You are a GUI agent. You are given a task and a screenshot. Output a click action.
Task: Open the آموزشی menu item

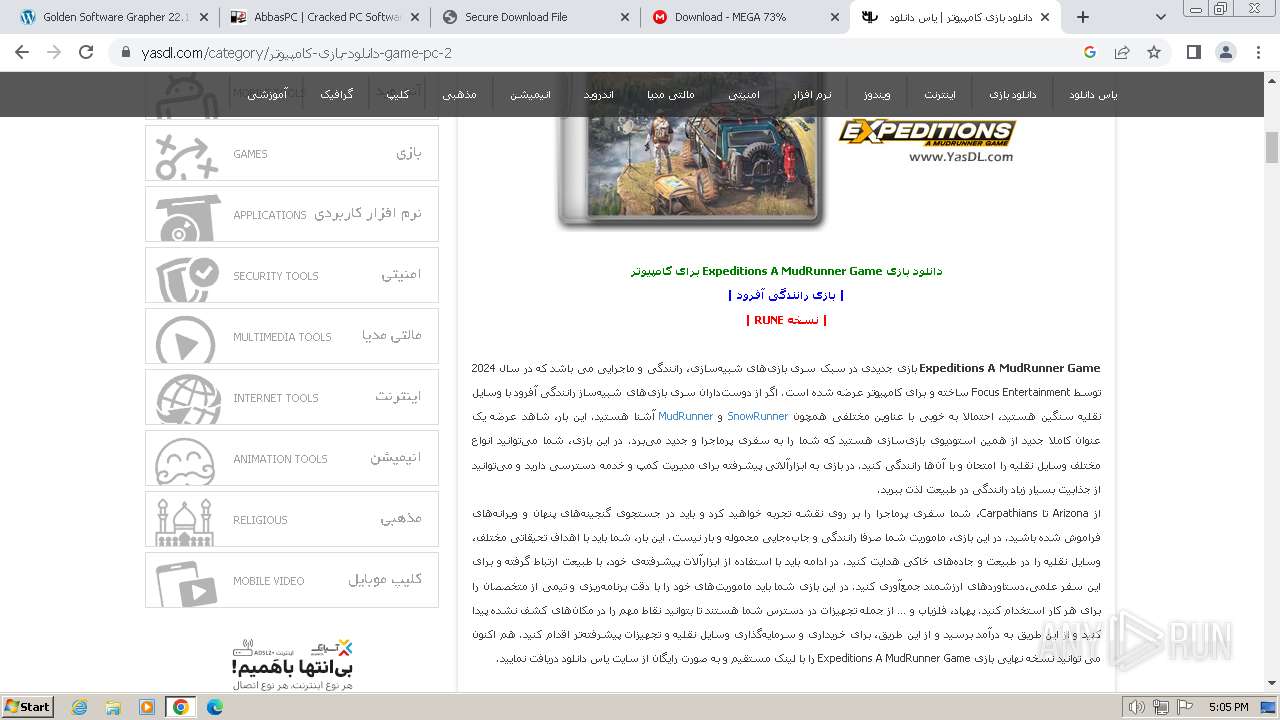[x=267, y=94]
